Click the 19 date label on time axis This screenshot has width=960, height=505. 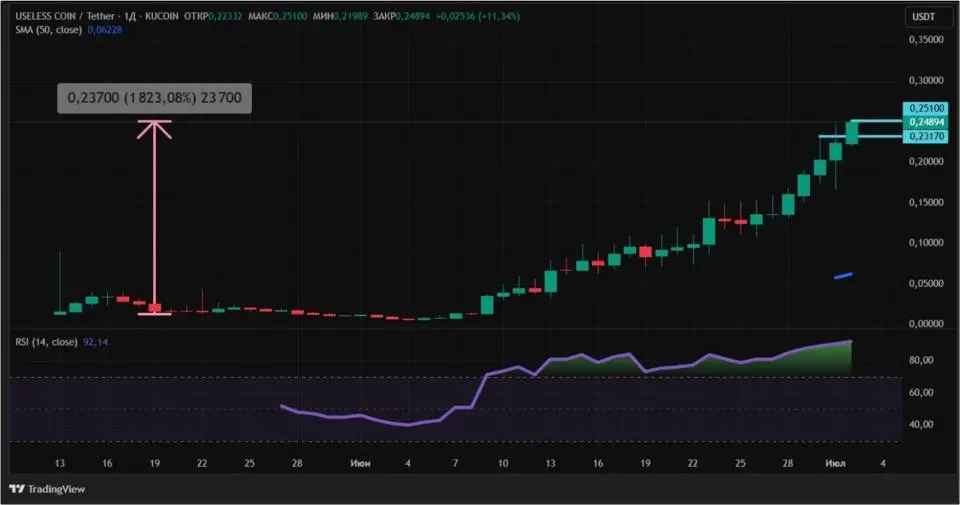154,463
